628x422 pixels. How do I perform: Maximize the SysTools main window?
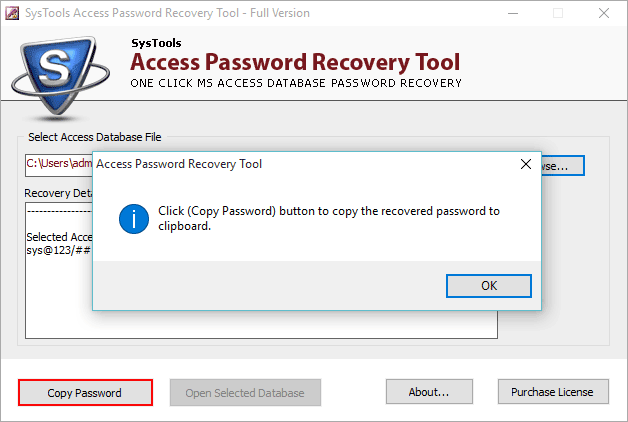point(558,13)
